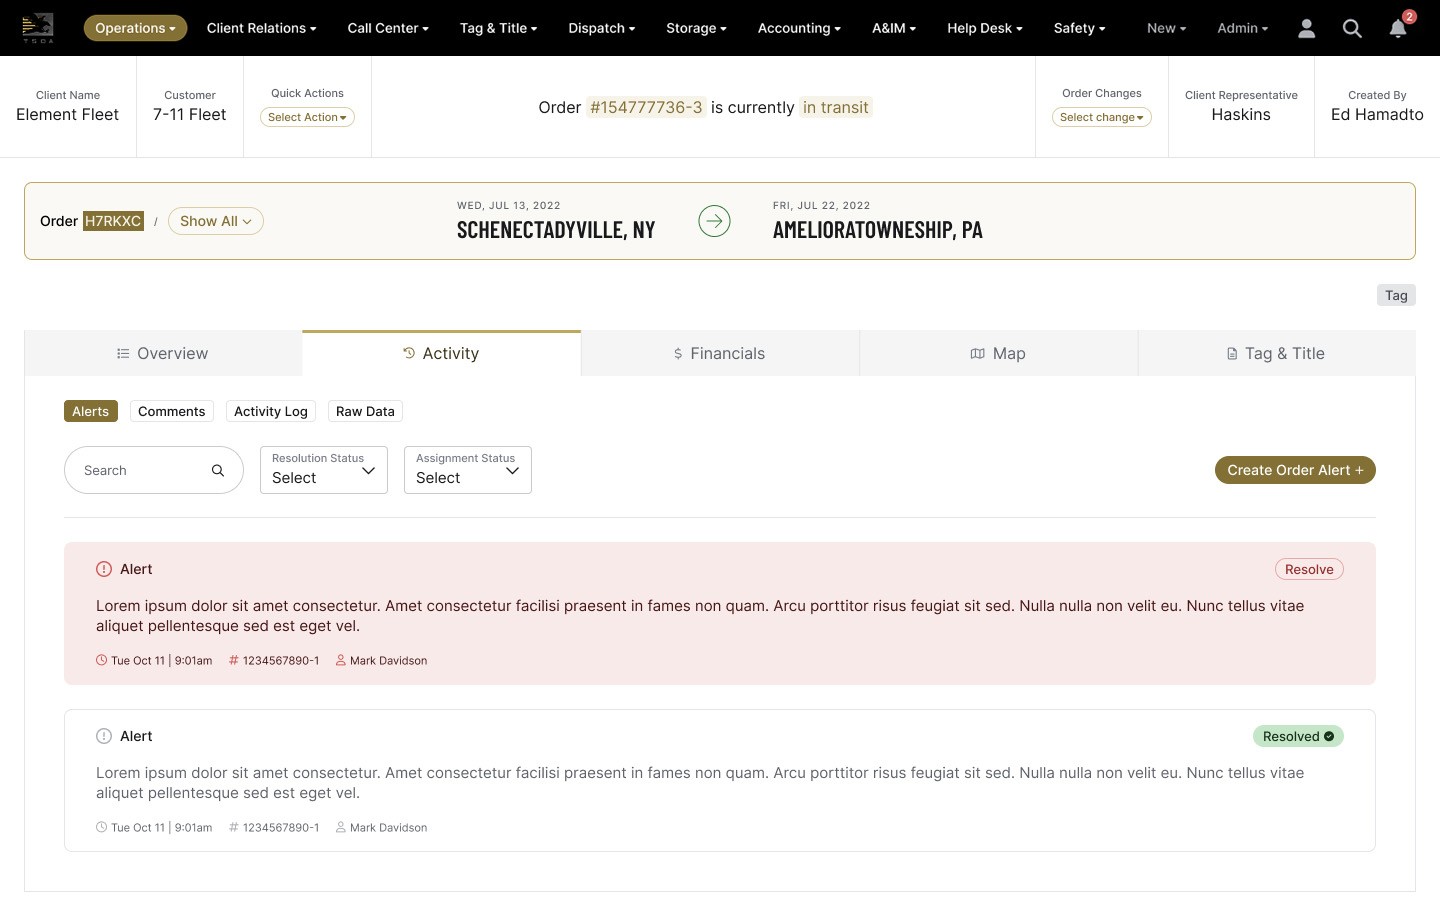Click the company logo in the navbar

pos(38,27)
